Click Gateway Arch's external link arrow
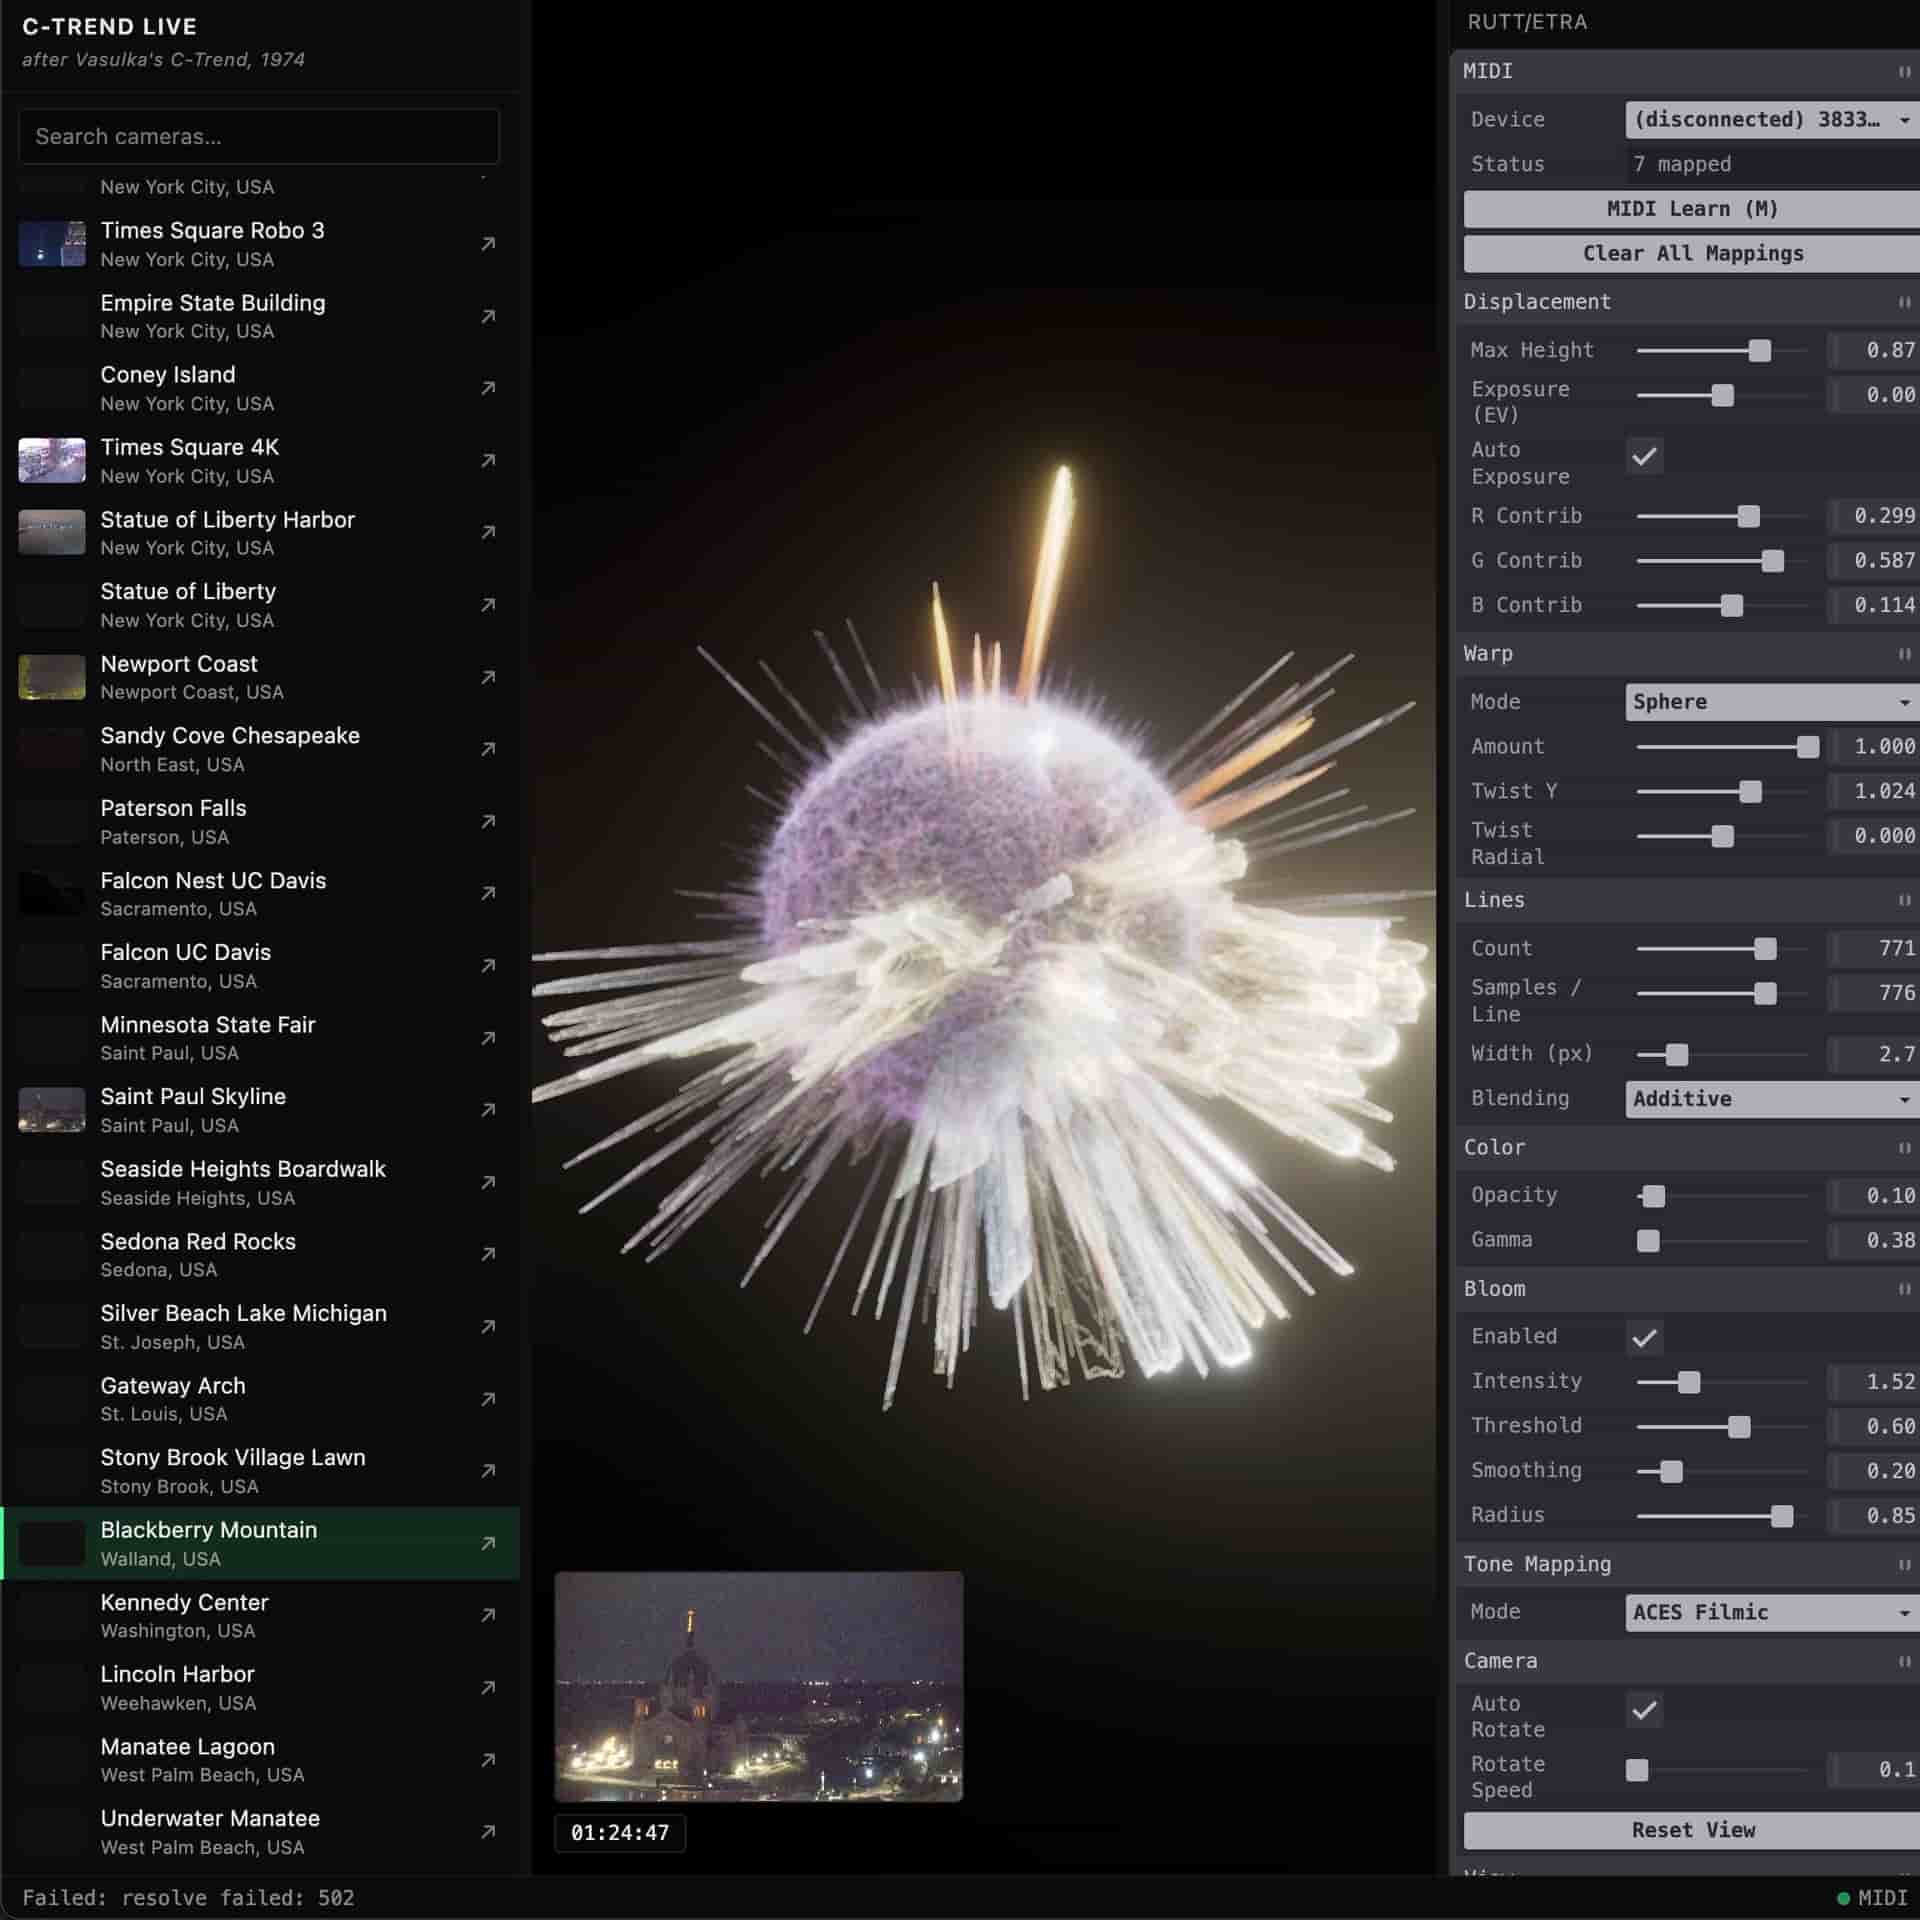The image size is (1920, 1920). 487,1399
